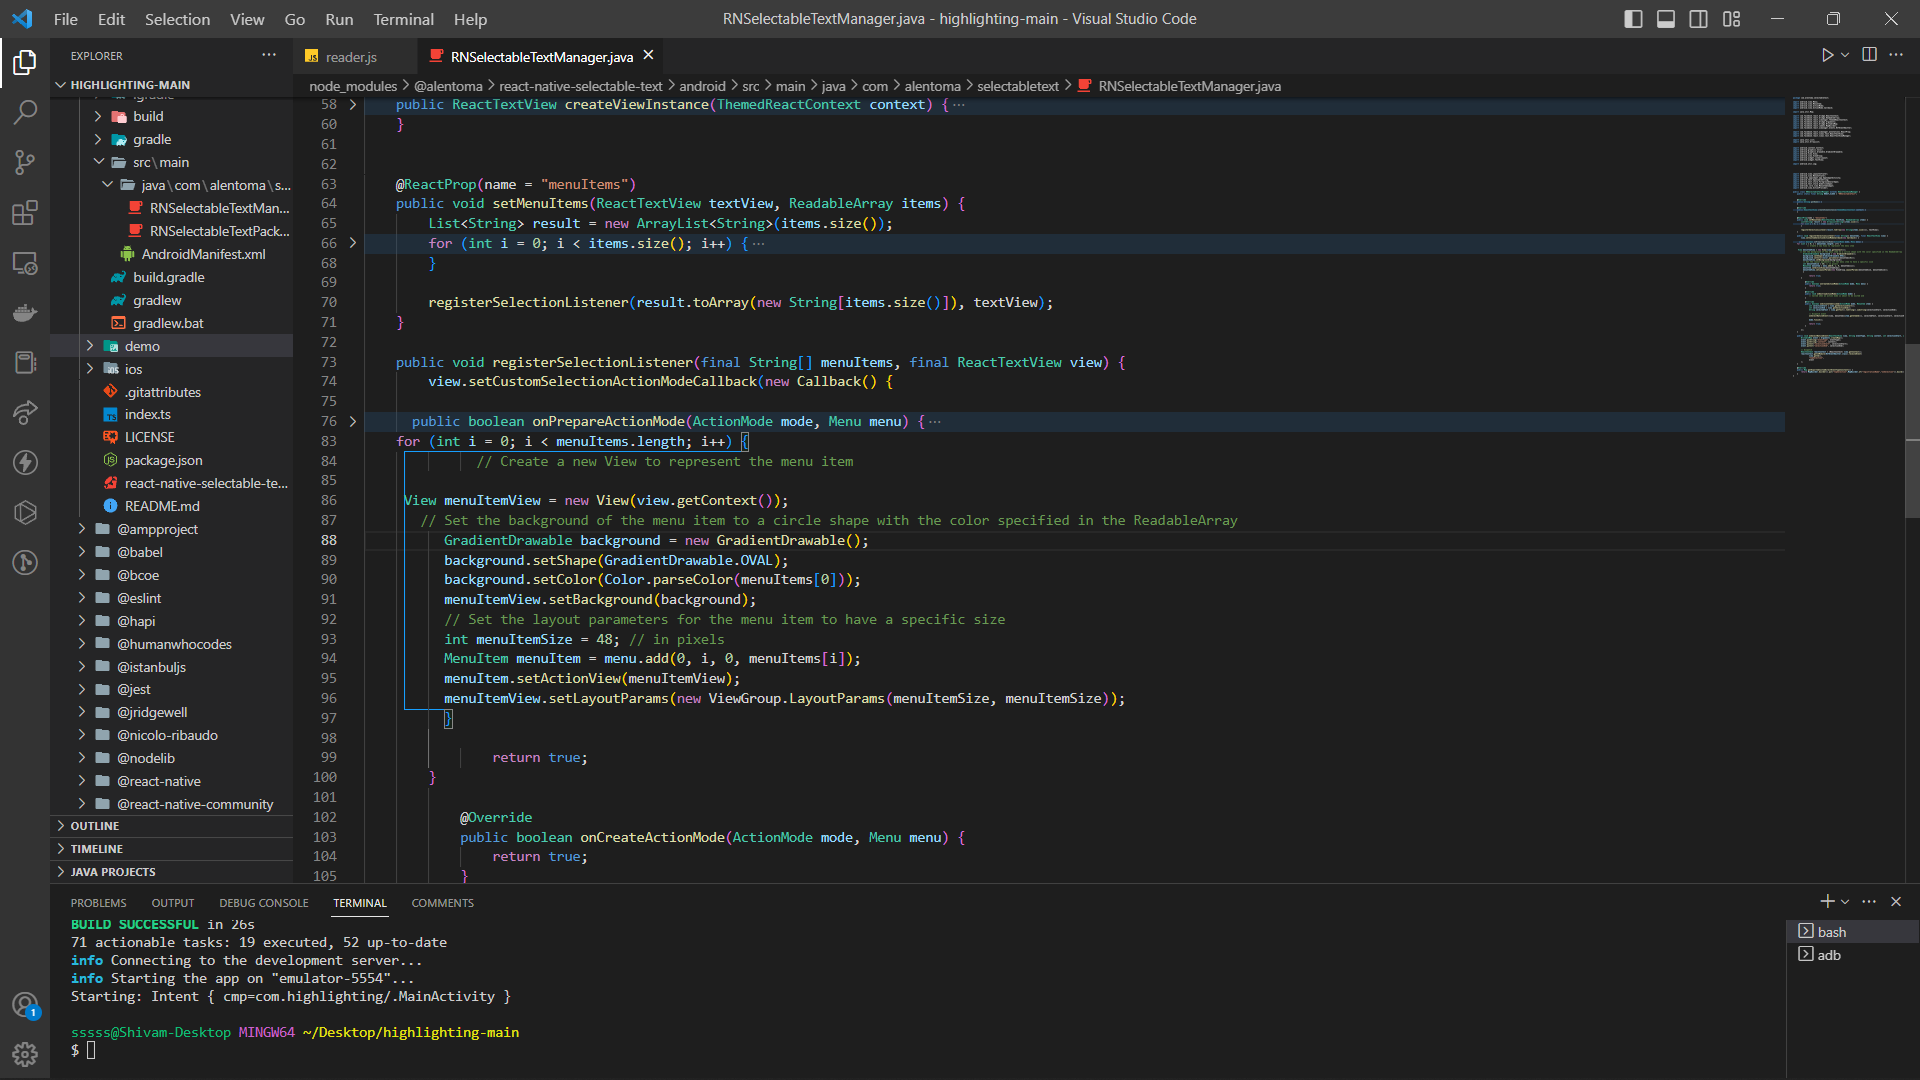Click the selectabletext breadcrumb item

[1017, 86]
